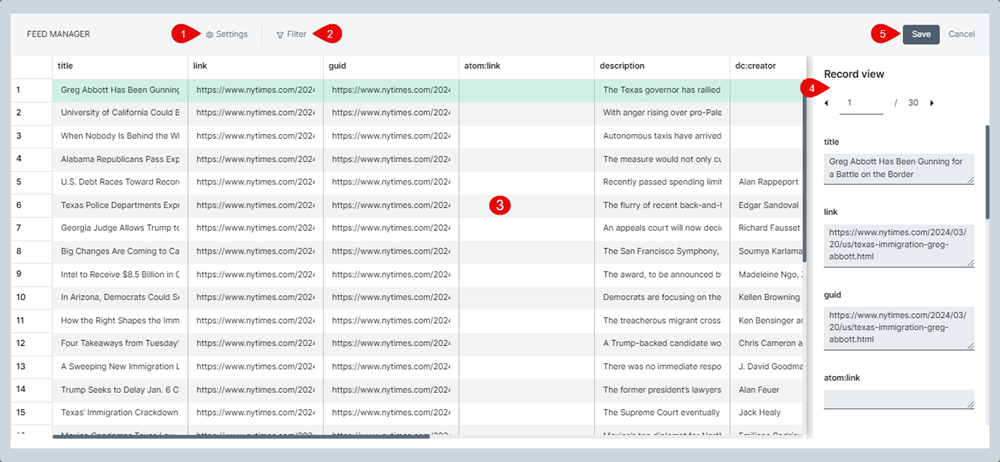Viewport: 1000px width, 462px height.
Task: Select the 'Greg Abbott Has Been Gunning' title cell
Action: tap(120, 90)
